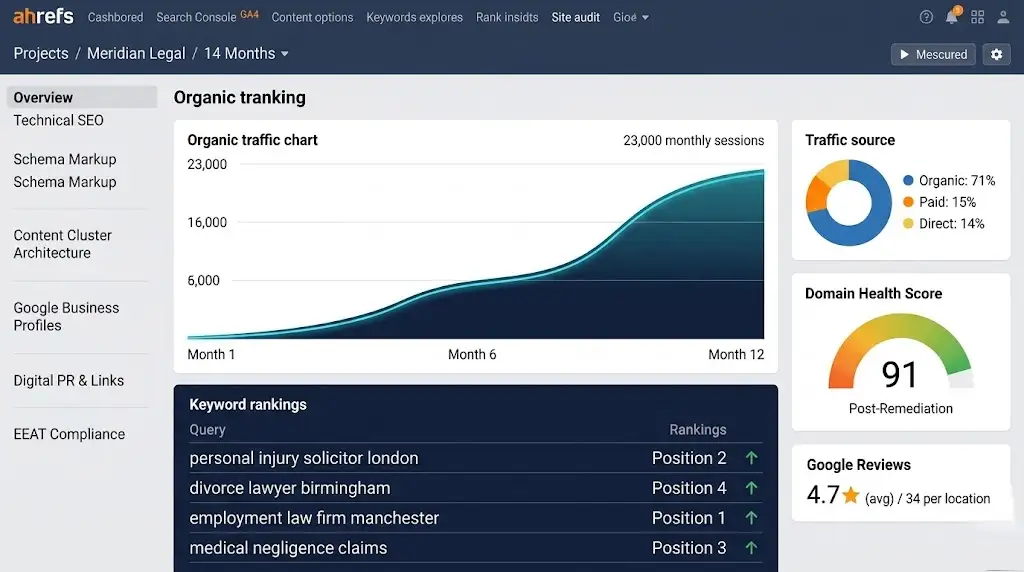This screenshot has width=1024, height=572.
Task: Open the Cashbored menu item
Action: pyautogui.click(x=116, y=18)
